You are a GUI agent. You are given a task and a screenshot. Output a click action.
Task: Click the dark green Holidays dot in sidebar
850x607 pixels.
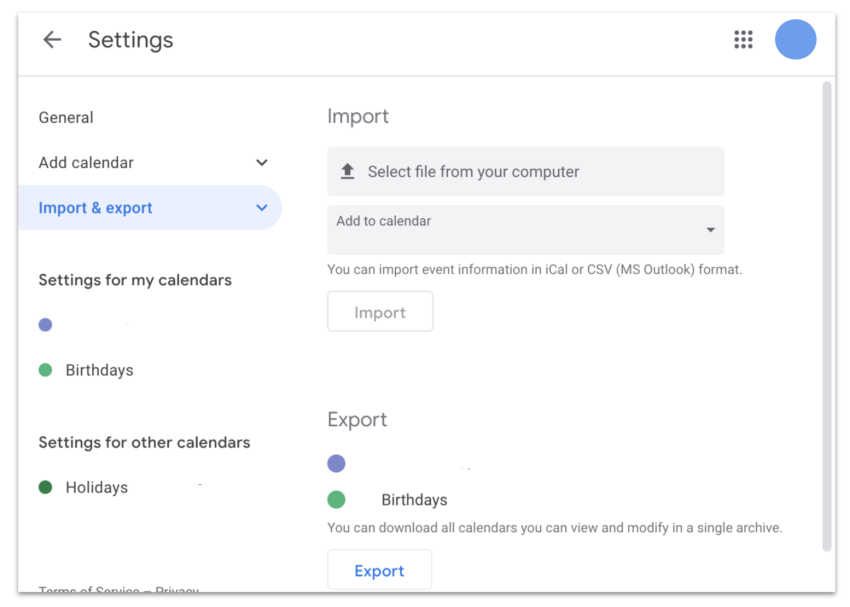46,487
